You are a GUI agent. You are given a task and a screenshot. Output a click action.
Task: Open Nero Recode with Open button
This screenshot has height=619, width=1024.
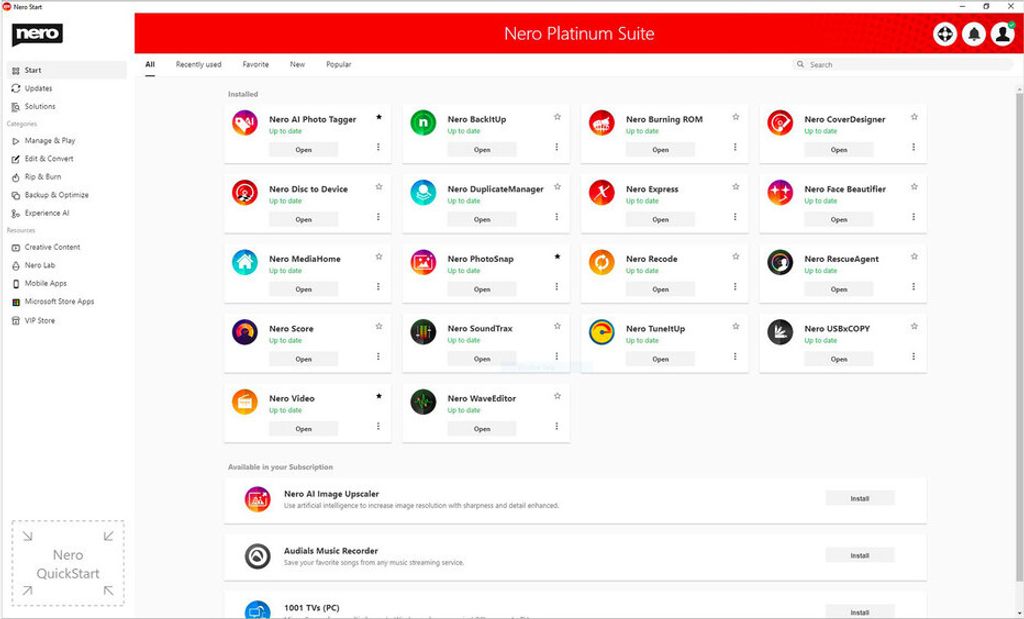click(660, 289)
